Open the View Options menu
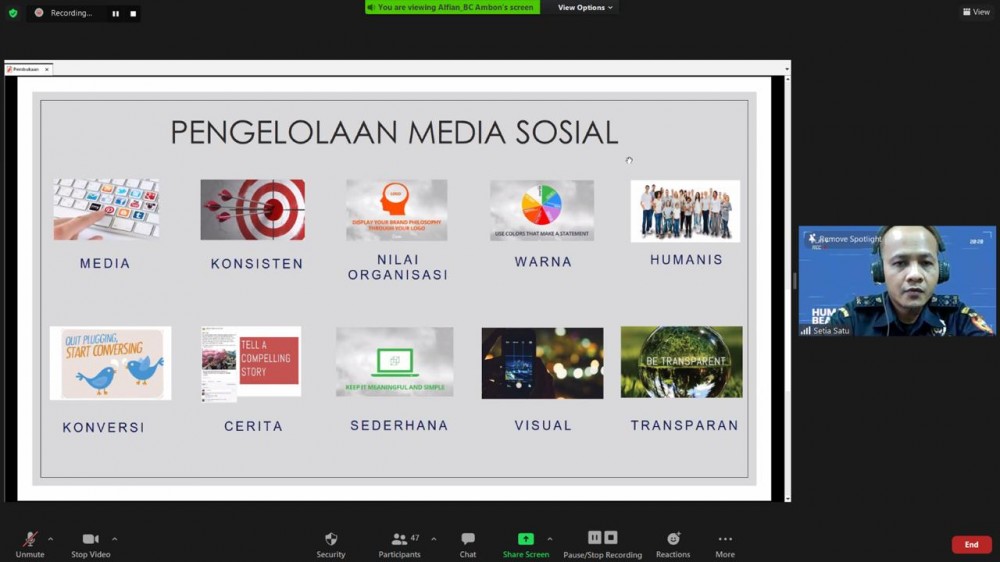Image resolution: width=1000 pixels, height=562 pixels. point(585,8)
